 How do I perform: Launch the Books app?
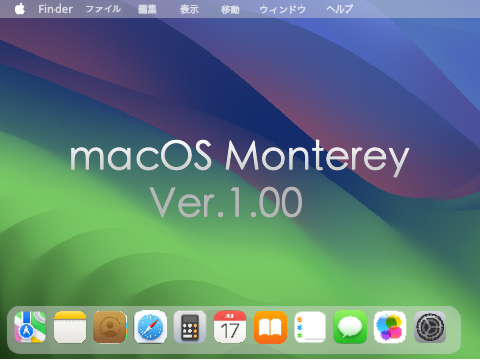(270, 327)
